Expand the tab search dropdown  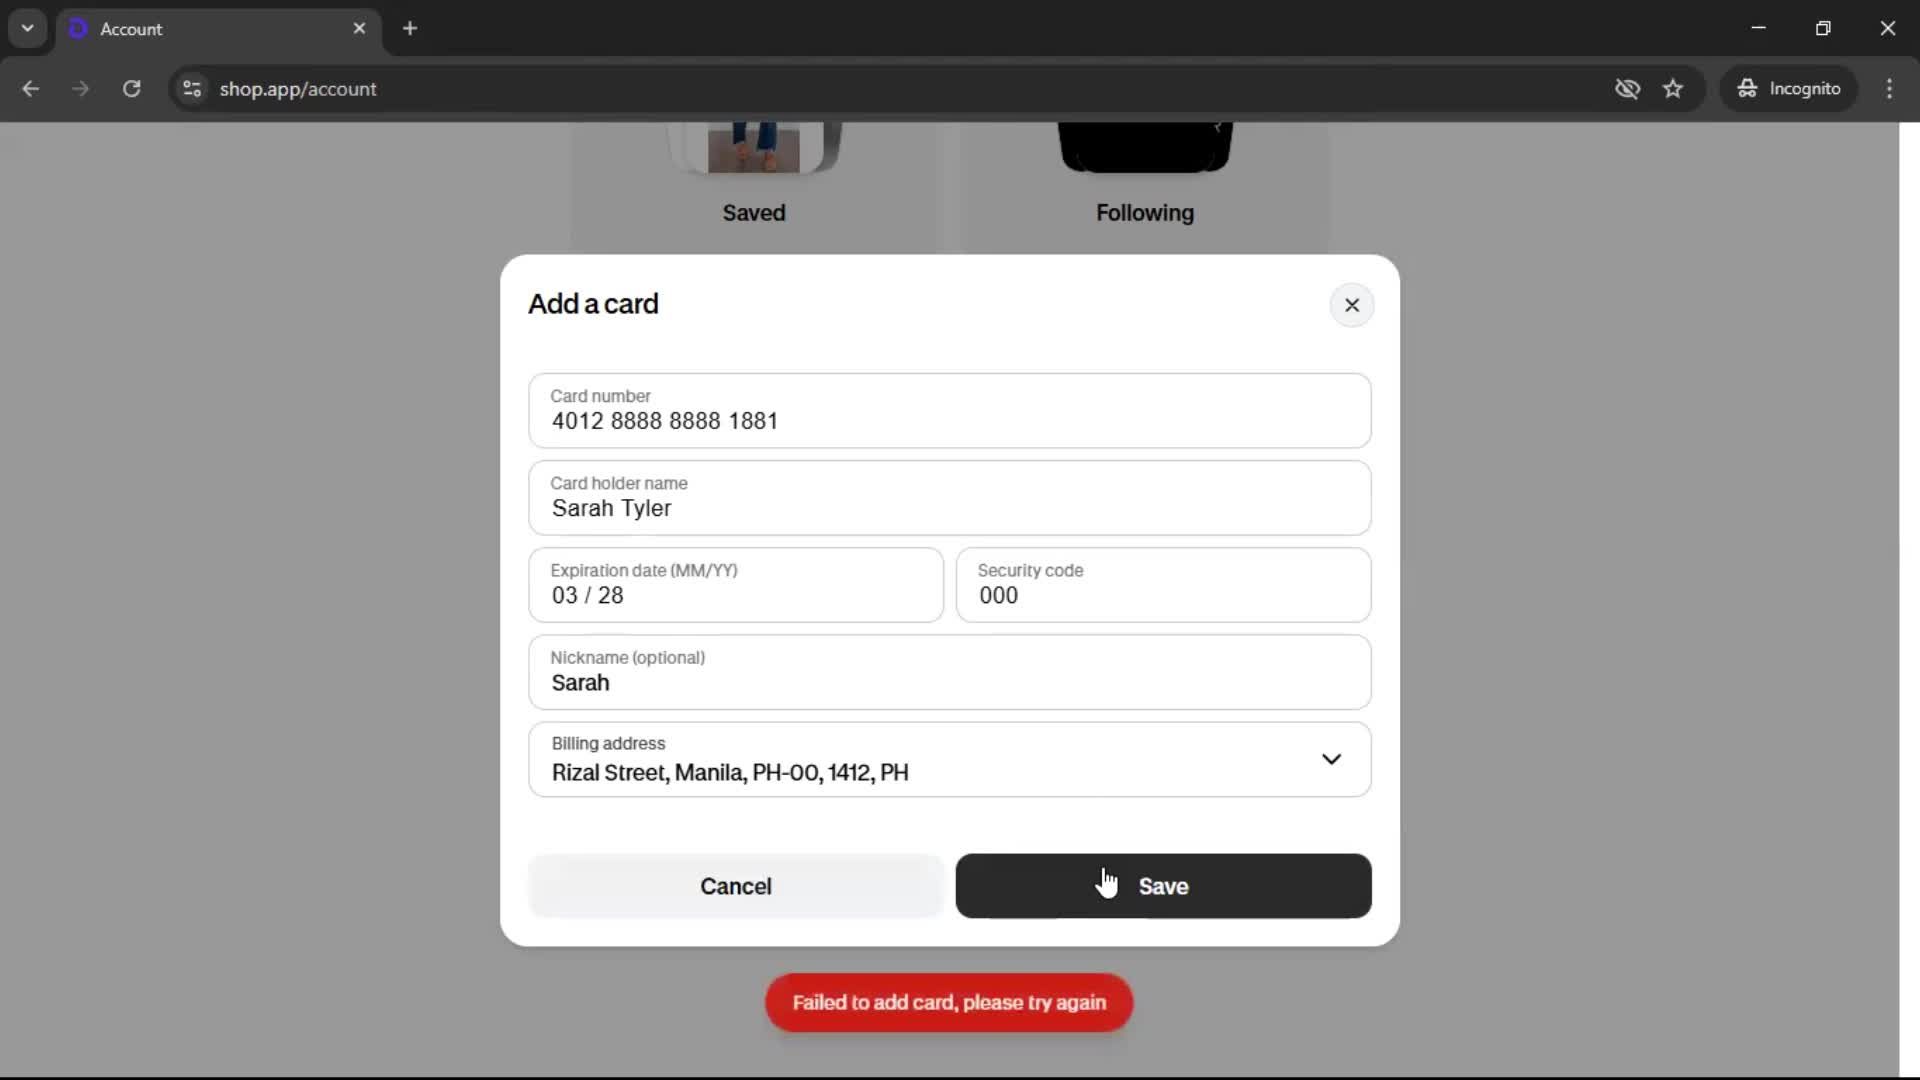tap(28, 29)
